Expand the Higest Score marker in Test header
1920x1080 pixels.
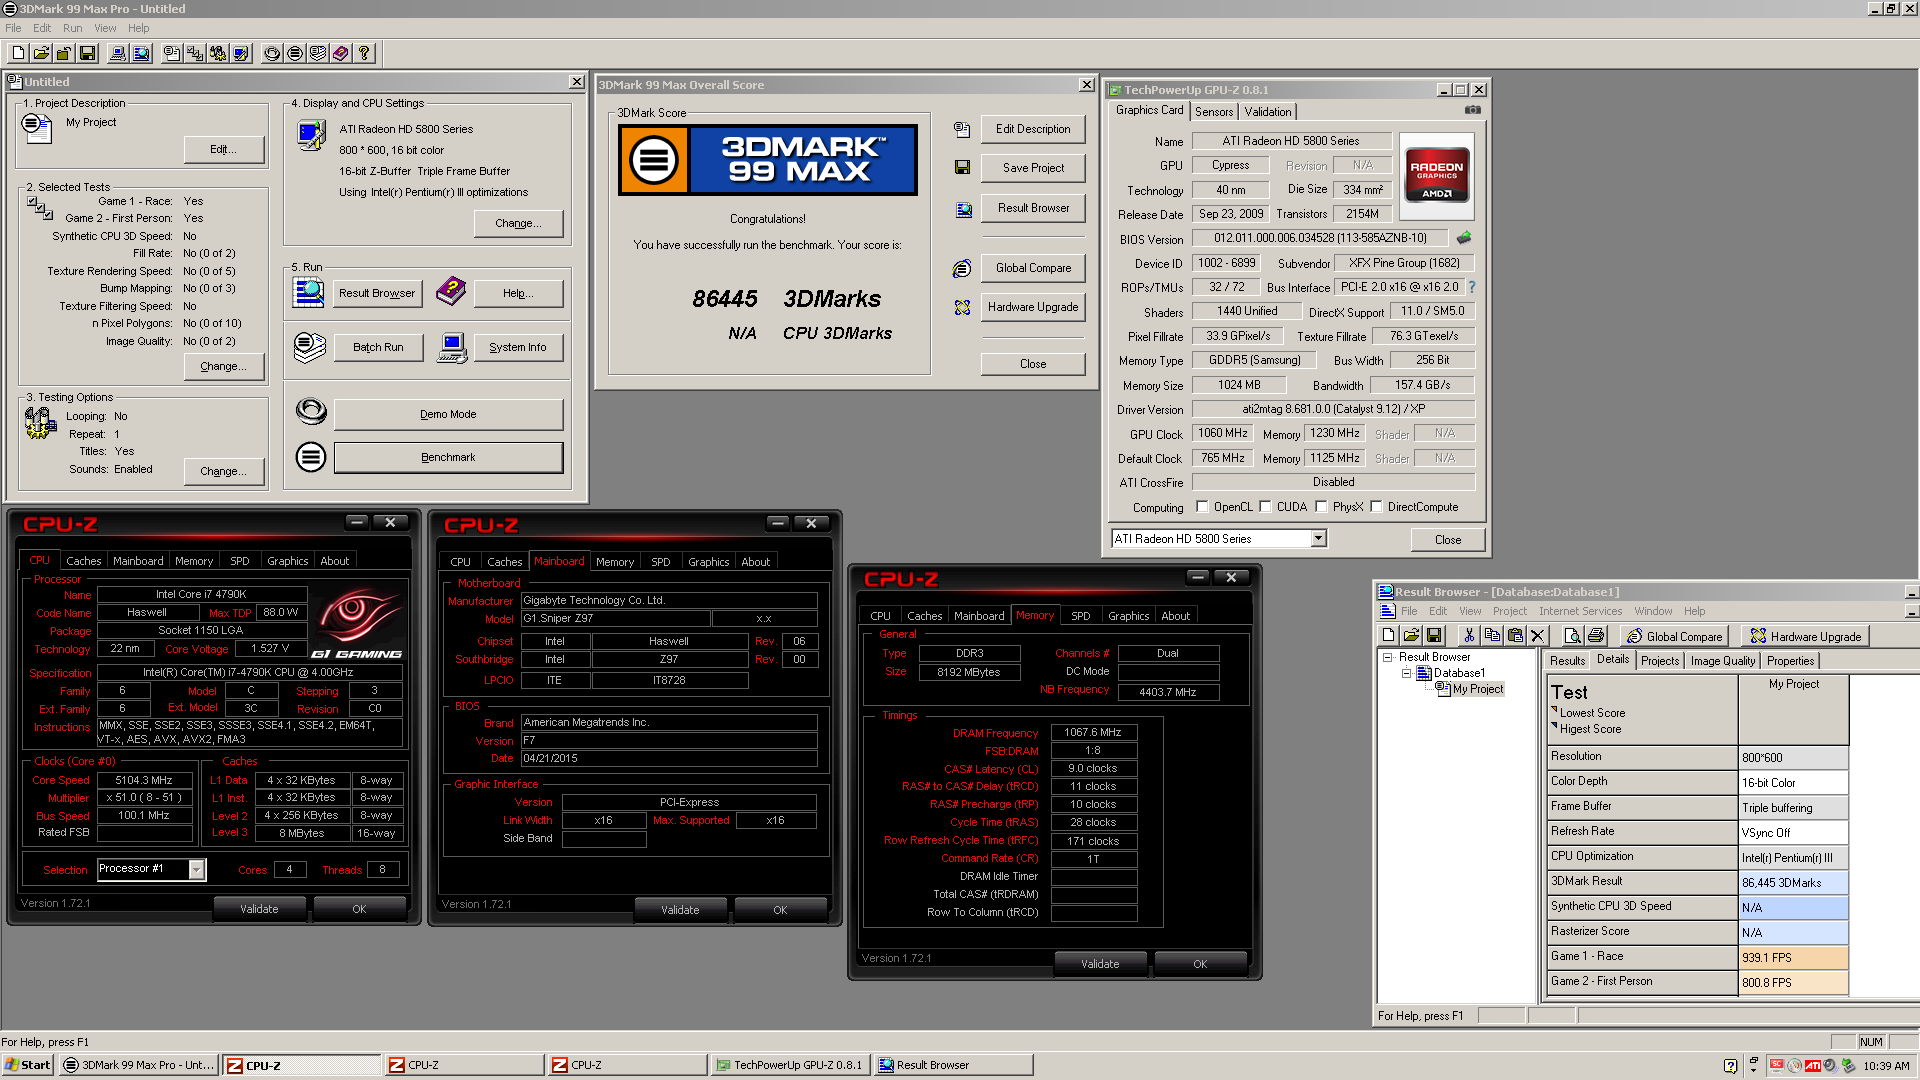click(1555, 726)
